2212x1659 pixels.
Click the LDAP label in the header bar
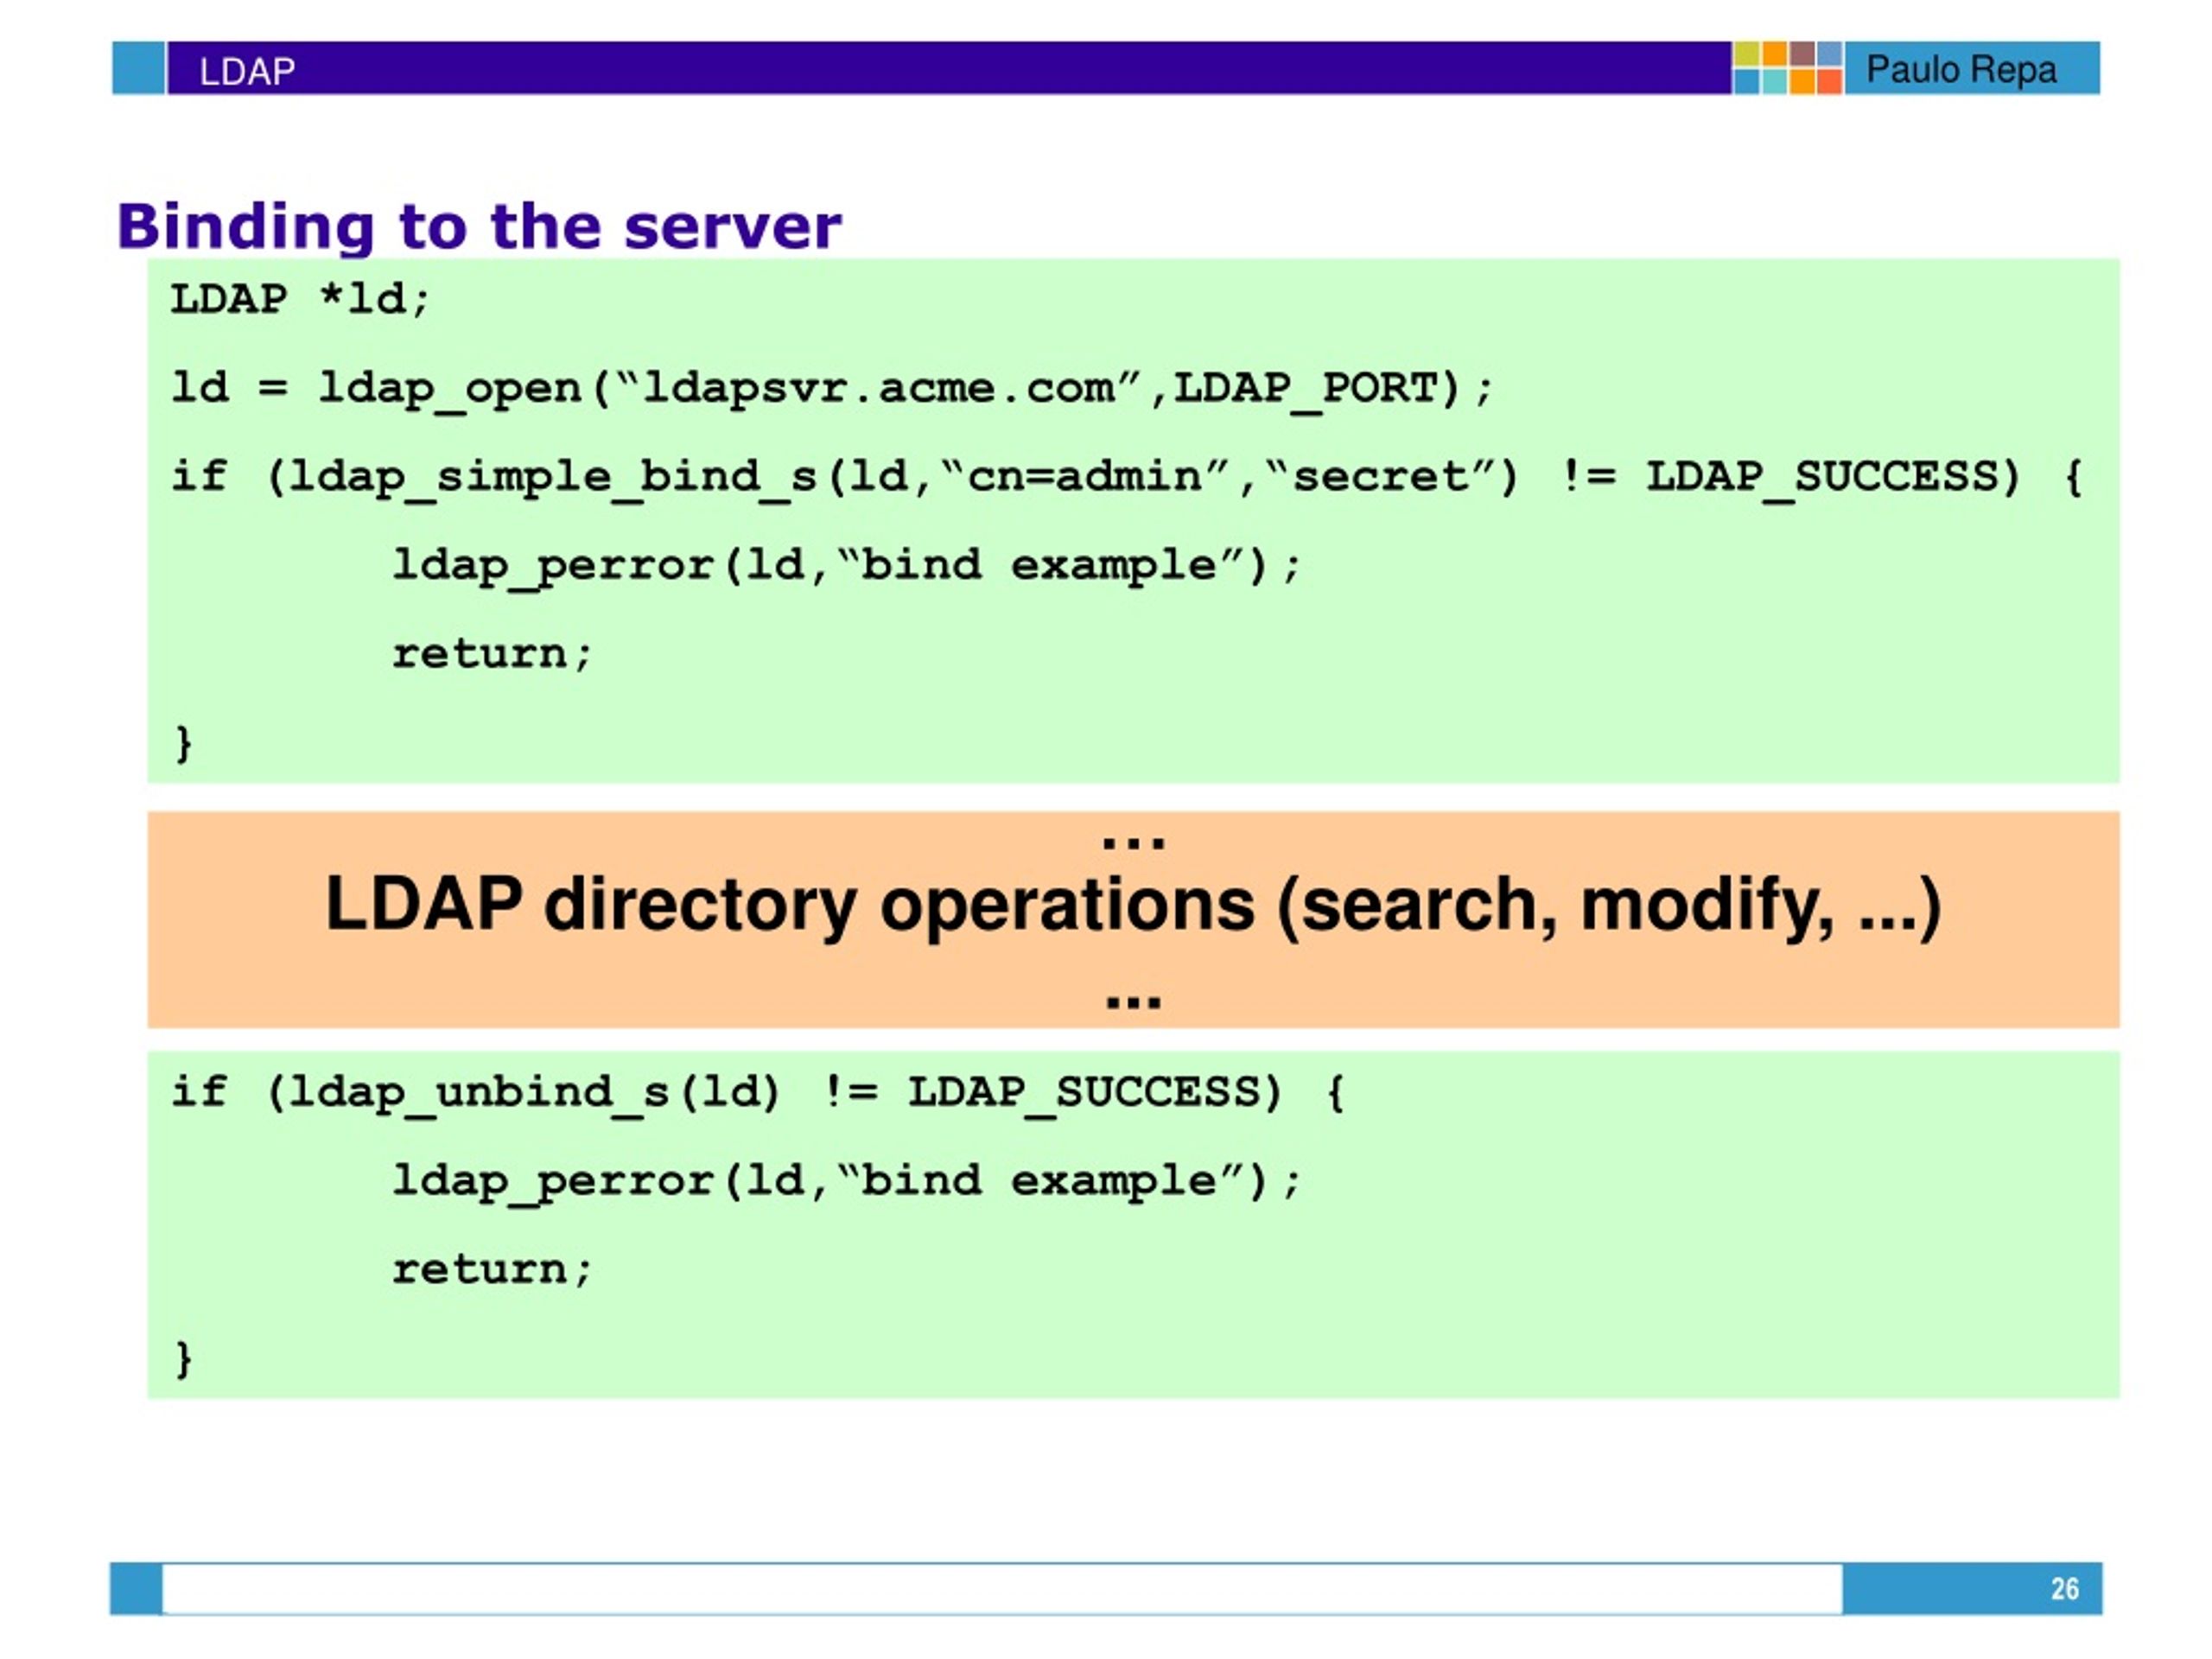(x=247, y=71)
